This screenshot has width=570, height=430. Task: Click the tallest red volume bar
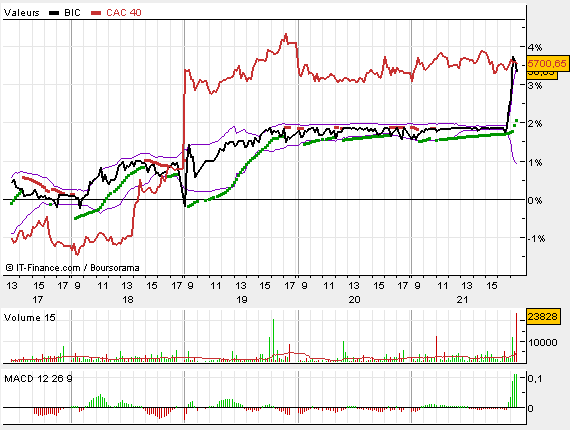[x=516, y=337]
